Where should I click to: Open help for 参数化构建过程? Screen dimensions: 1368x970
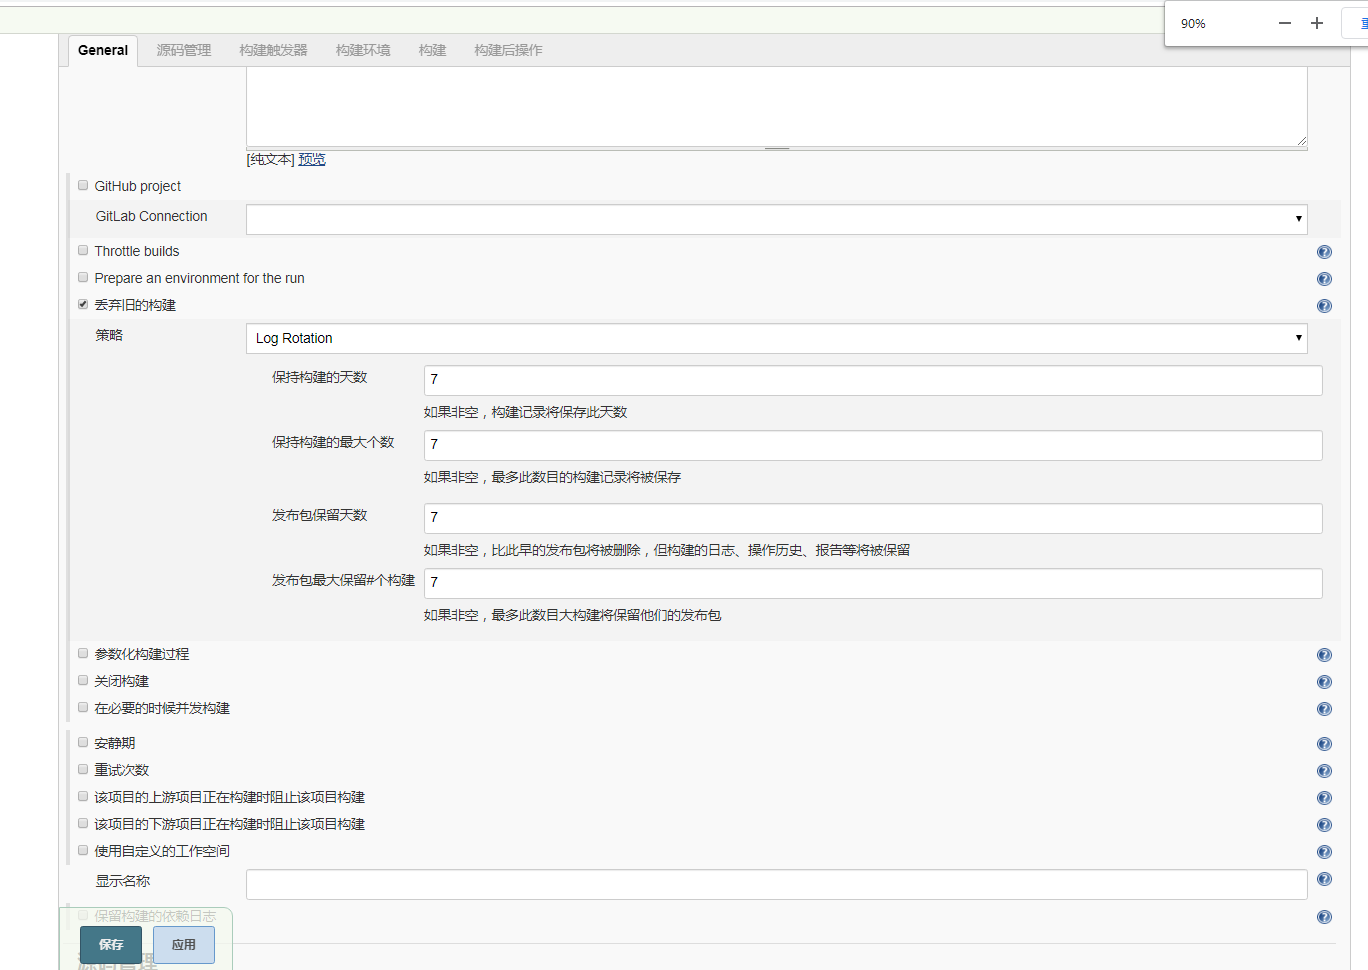(1324, 654)
